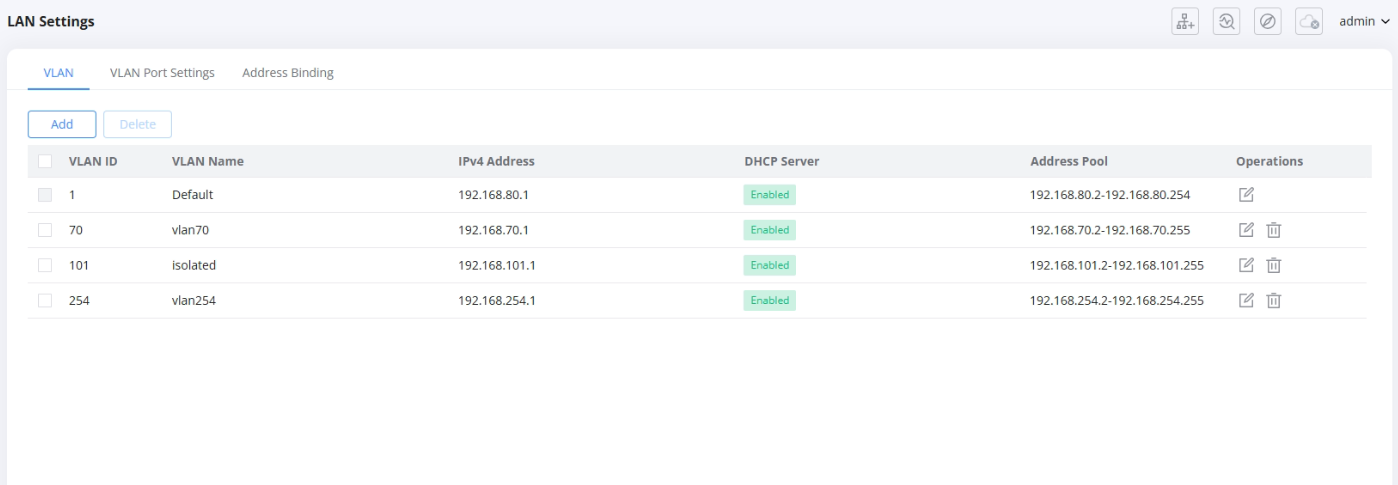This screenshot has width=1398, height=485.
Task: Delete the vlan70 row via trash icon
Action: (x=1274, y=230)
